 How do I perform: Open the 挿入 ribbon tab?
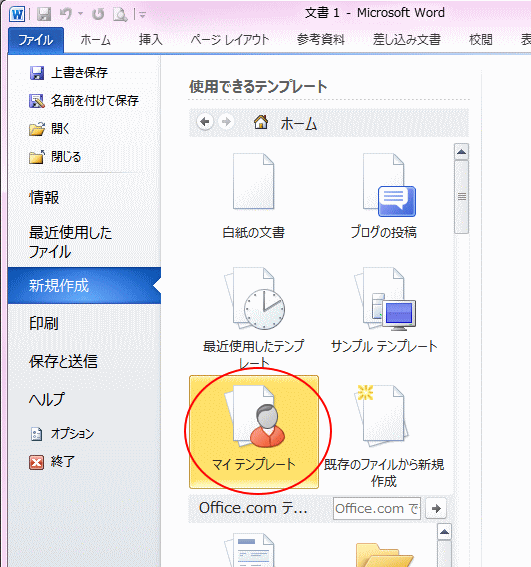pyautogui.click(x=150, y=40)
